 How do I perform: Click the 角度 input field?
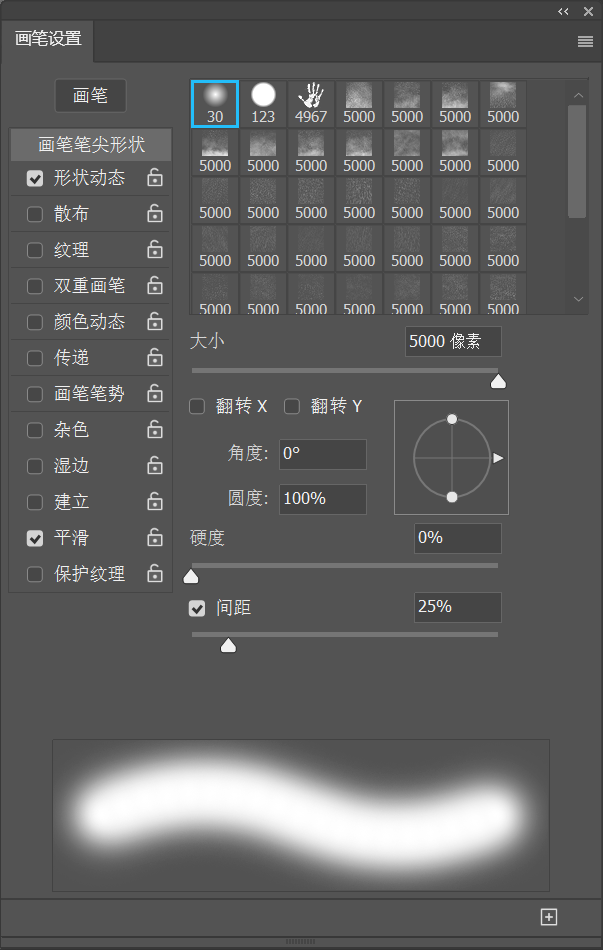(x=322, y=454)
